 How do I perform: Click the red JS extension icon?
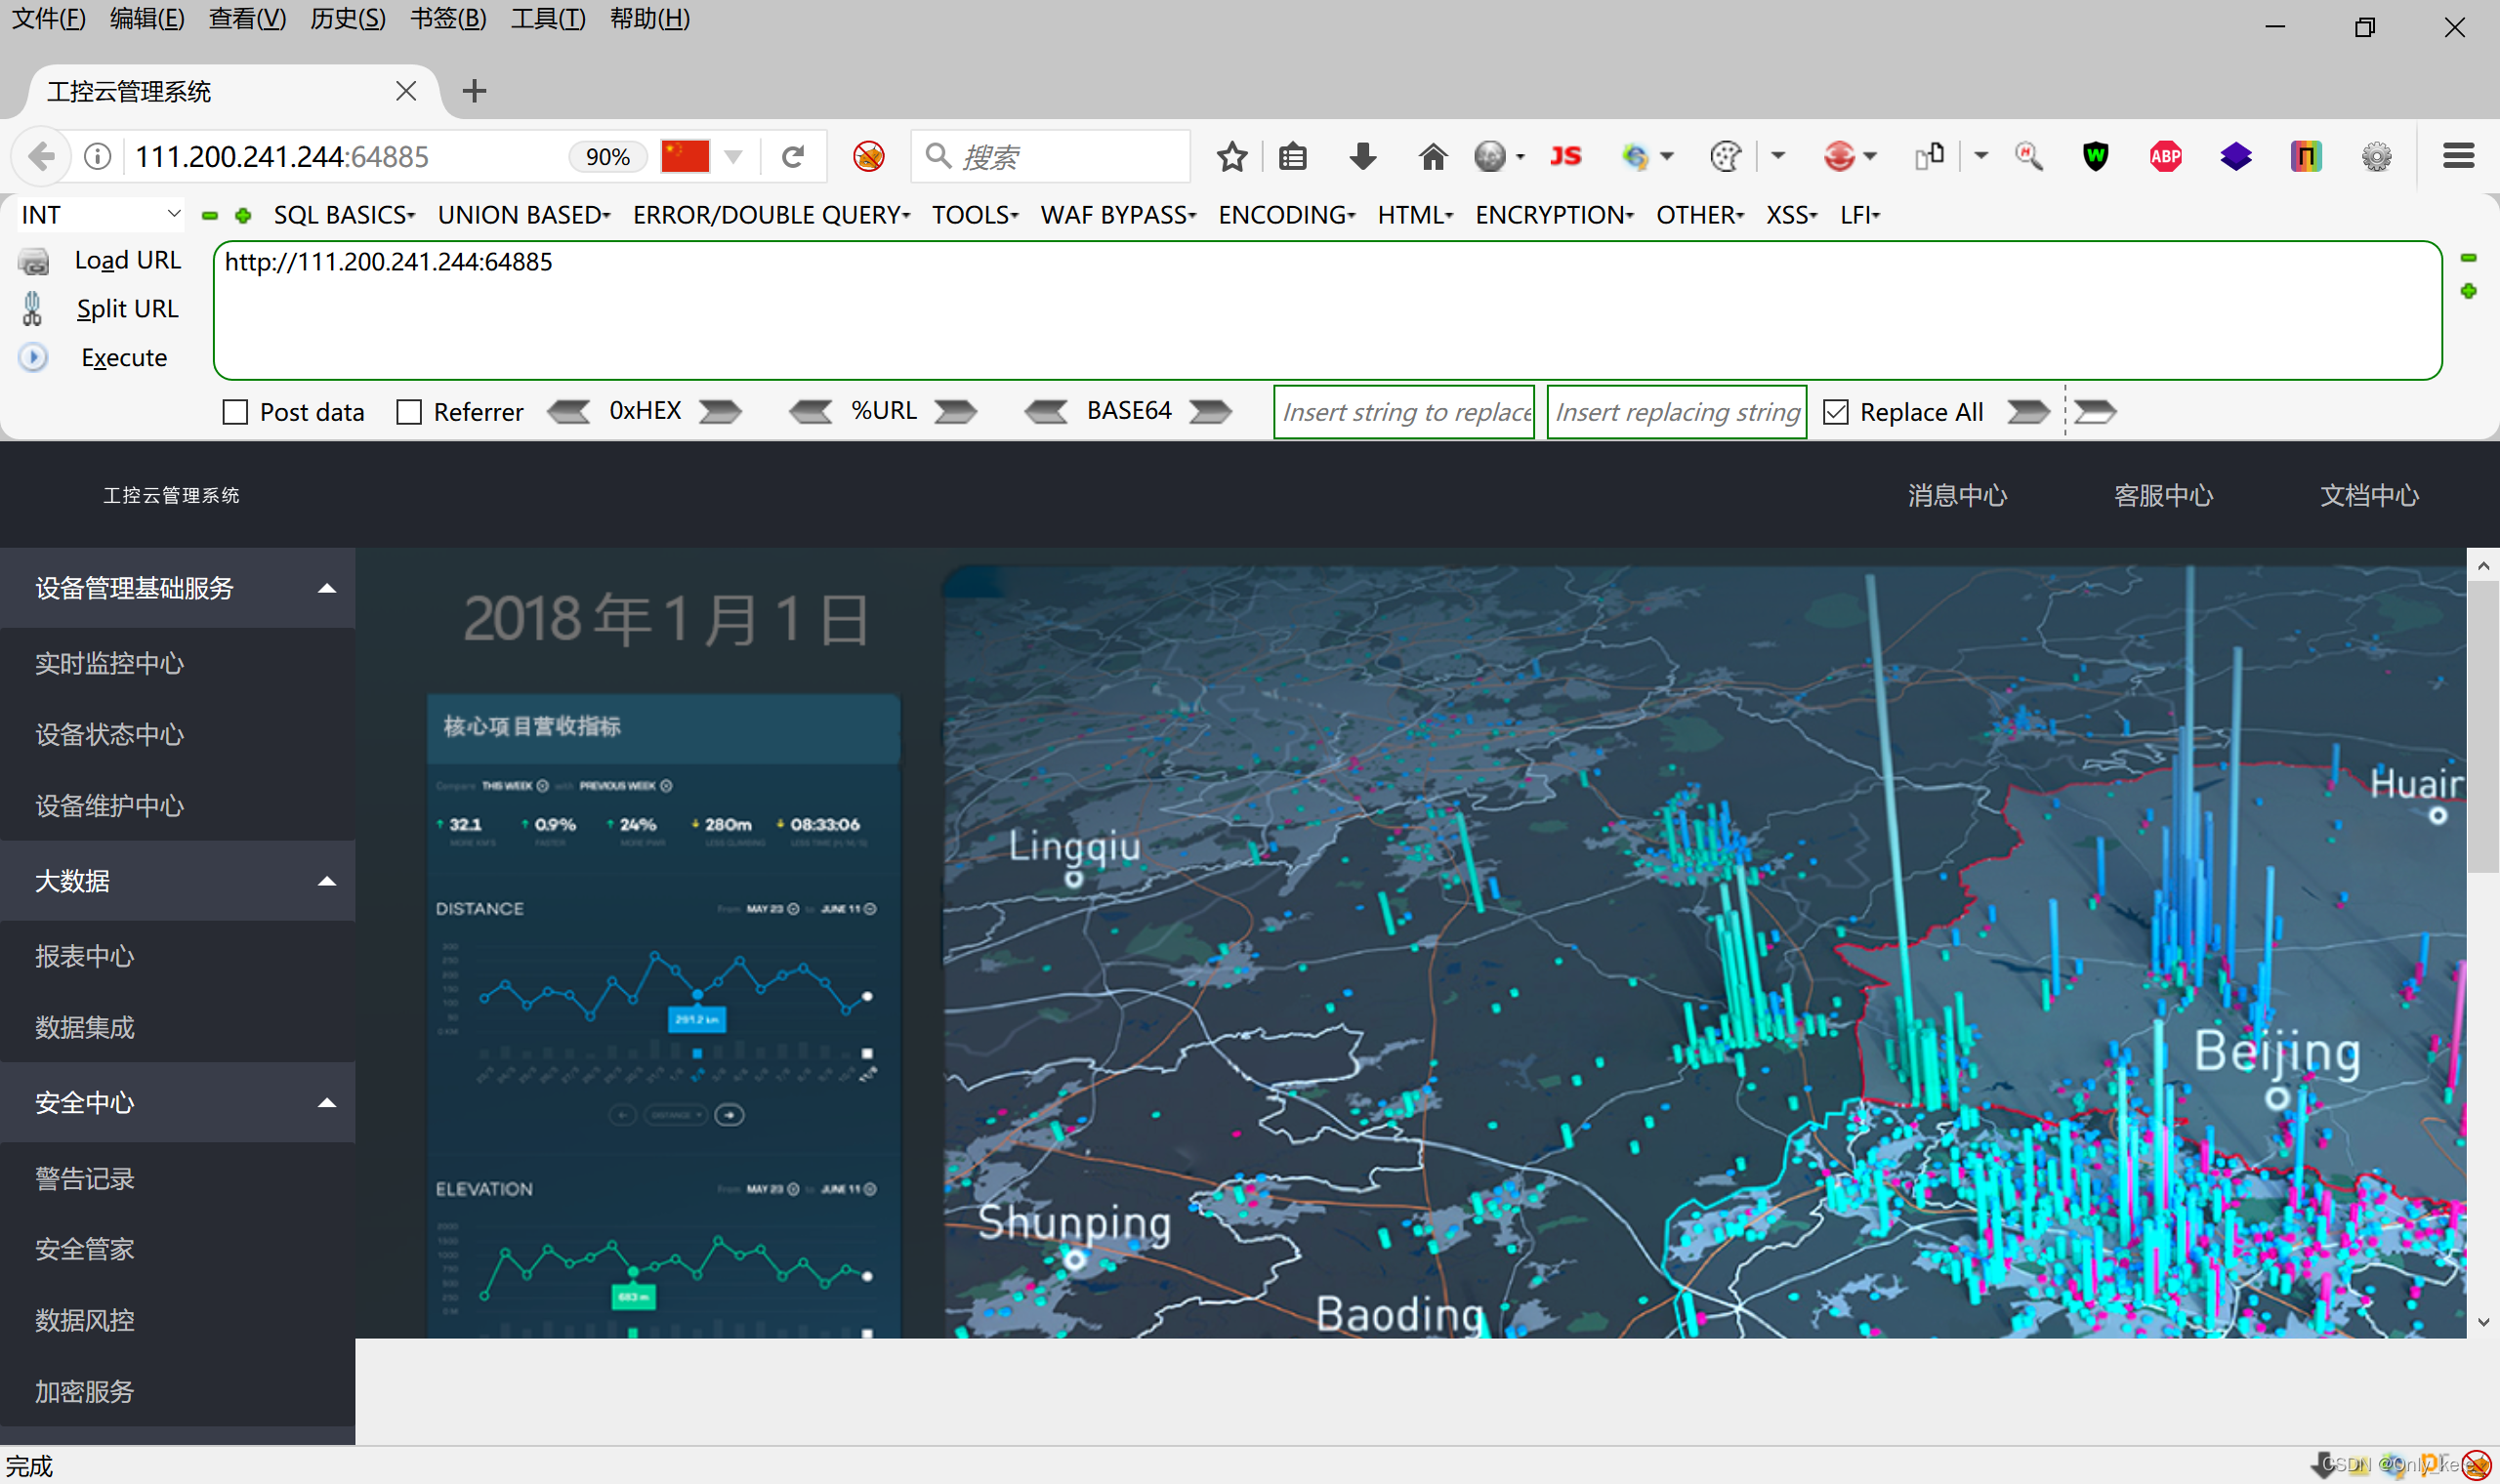click(x=1565, y=156)
